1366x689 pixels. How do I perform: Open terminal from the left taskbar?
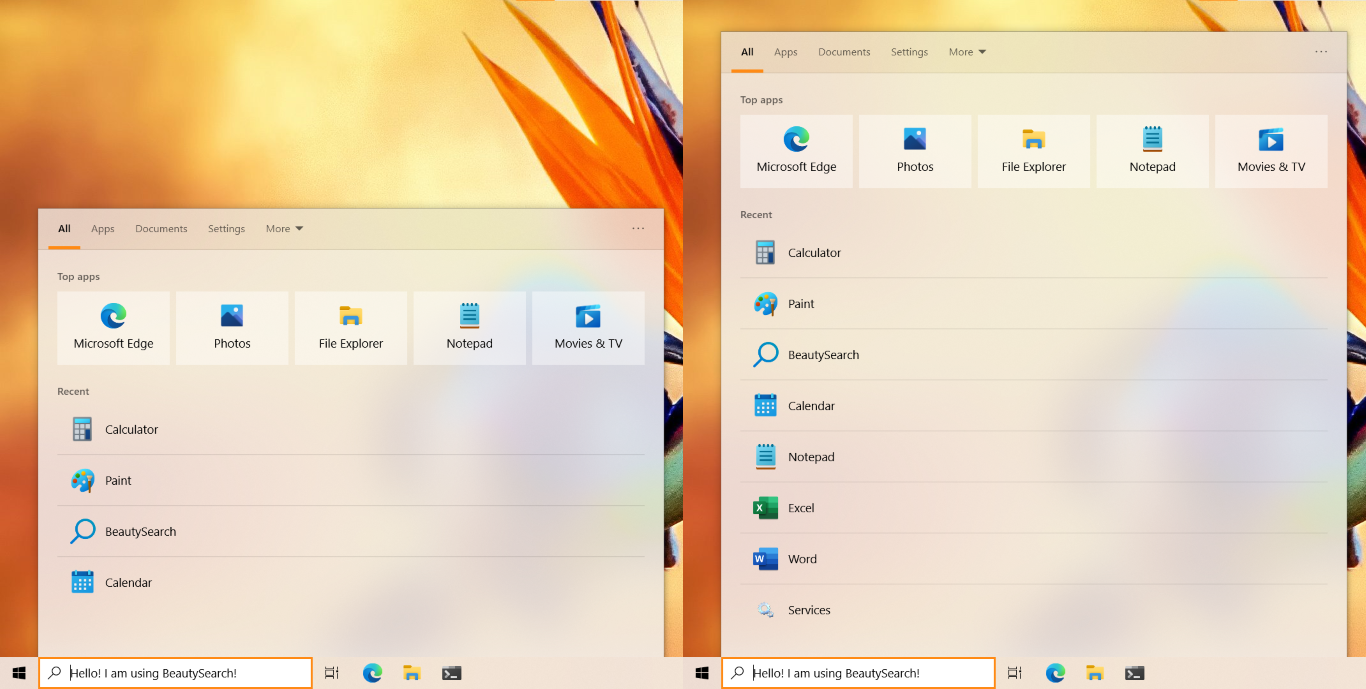click(452, 673)
